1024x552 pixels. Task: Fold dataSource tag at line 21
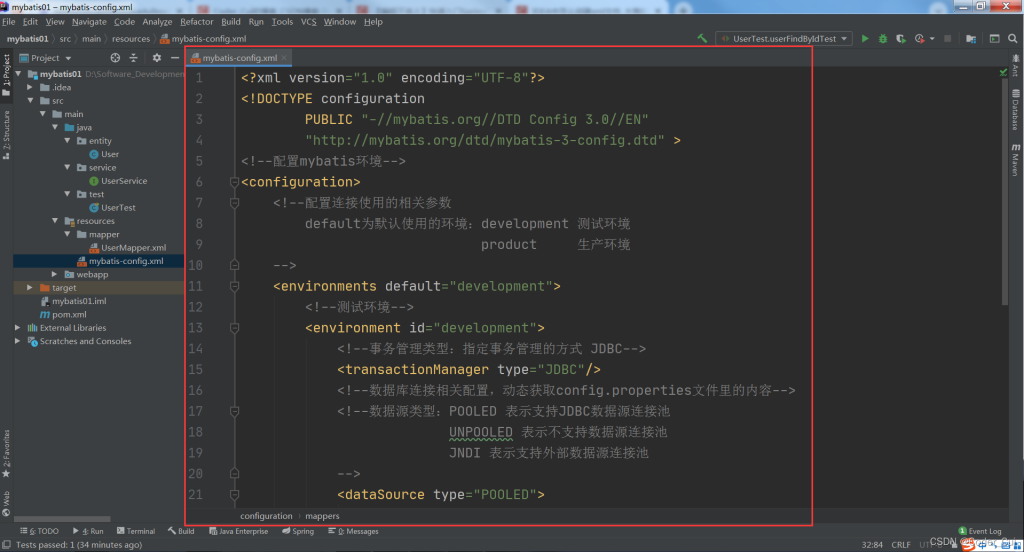point(234,495)
